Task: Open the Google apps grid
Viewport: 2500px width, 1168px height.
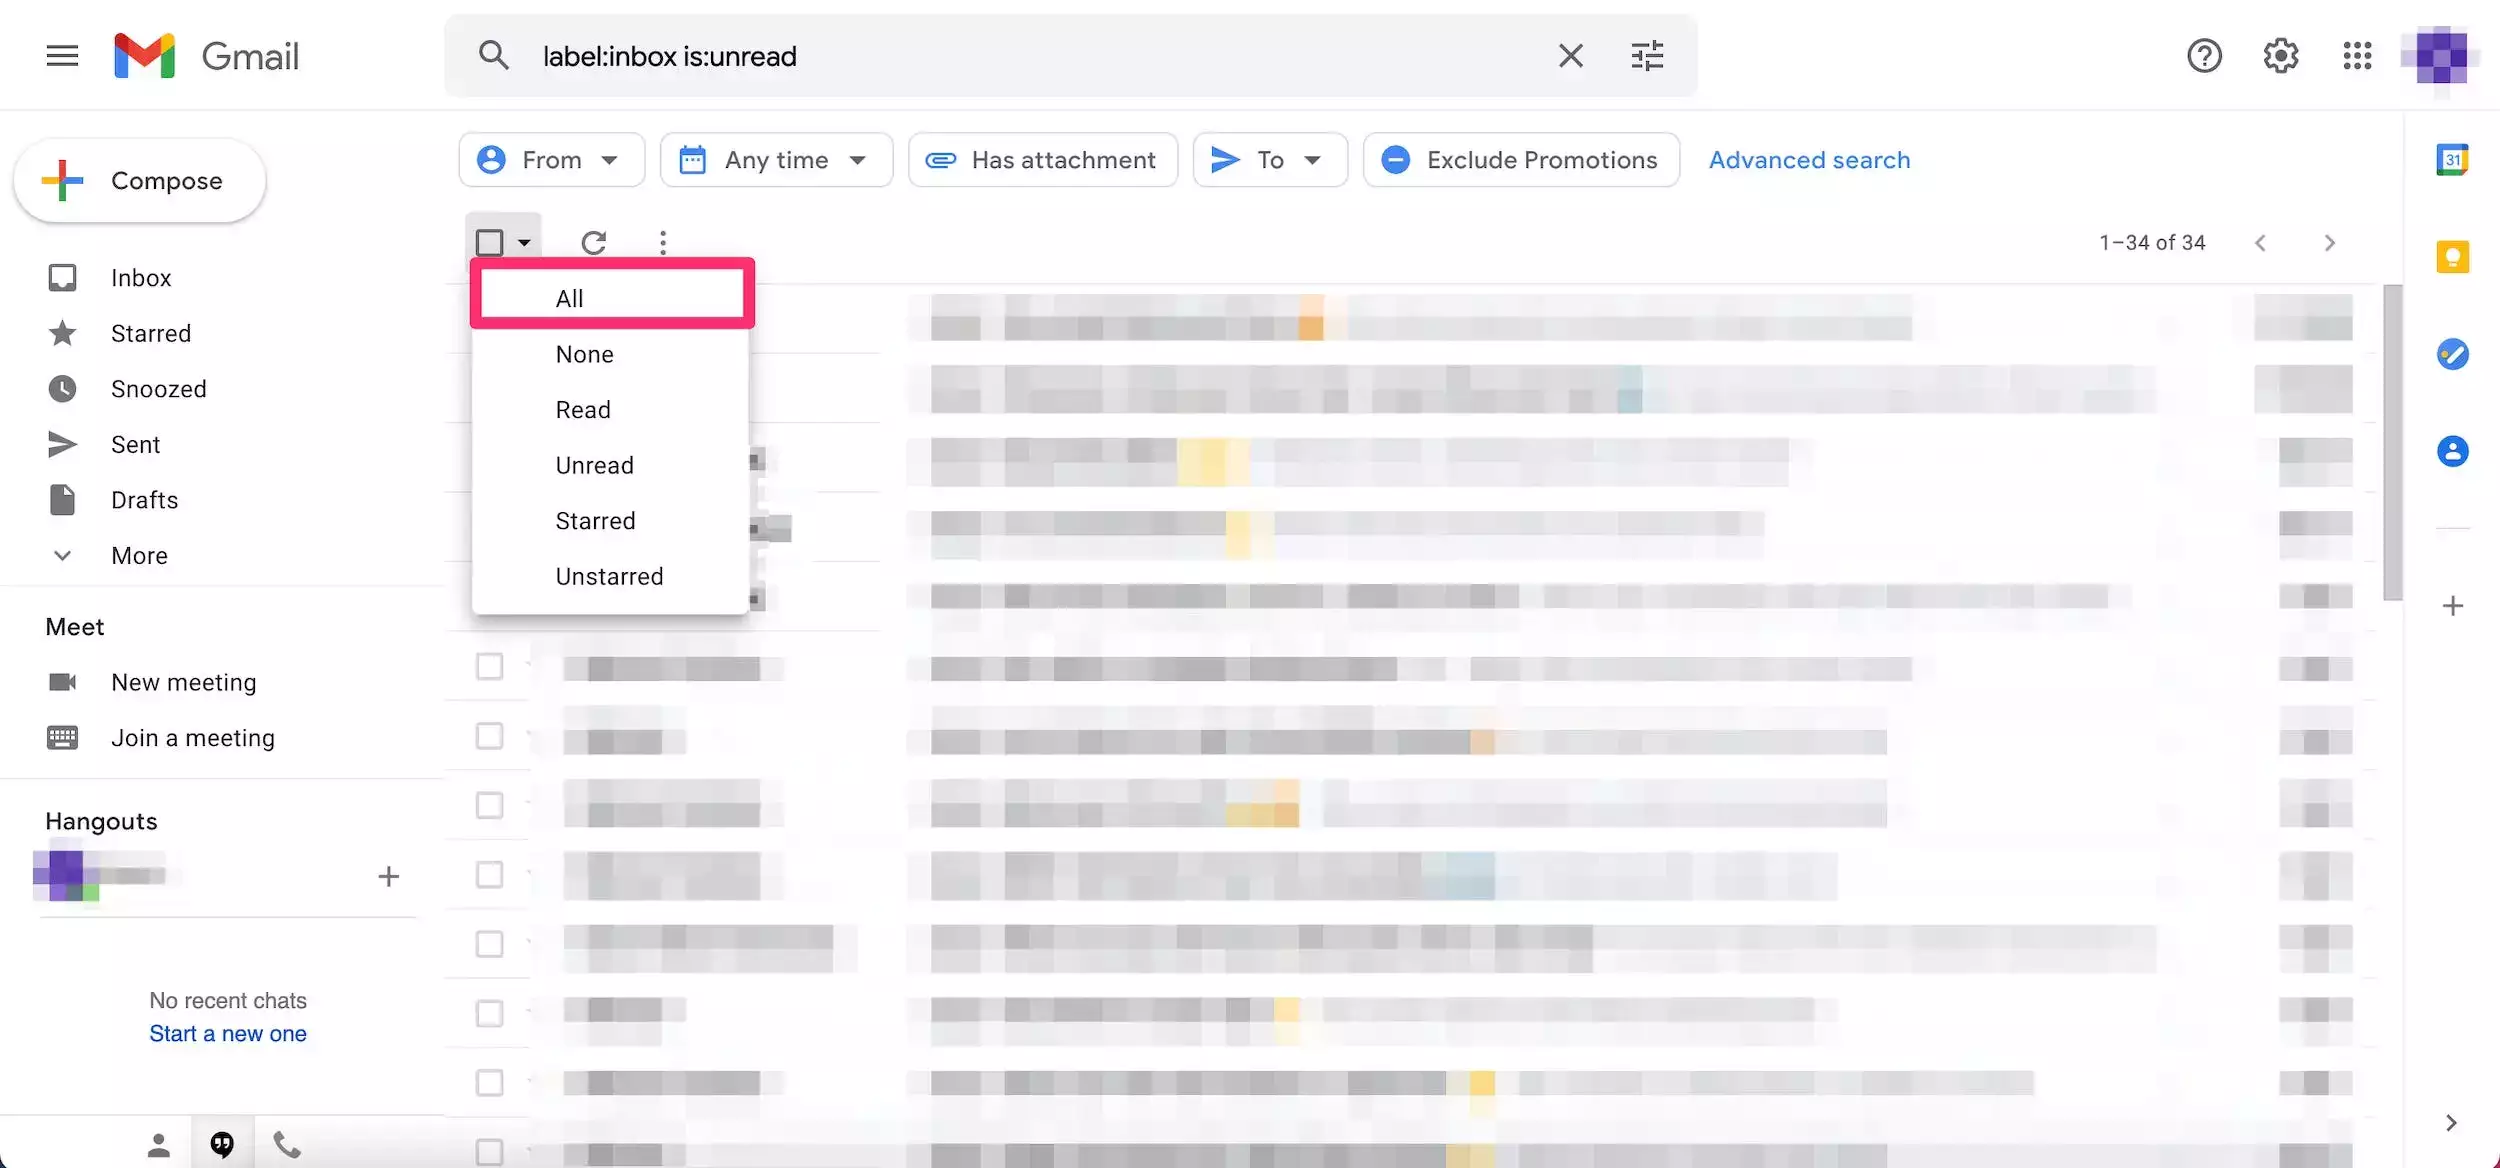Action: click(x=2357, y=56)
